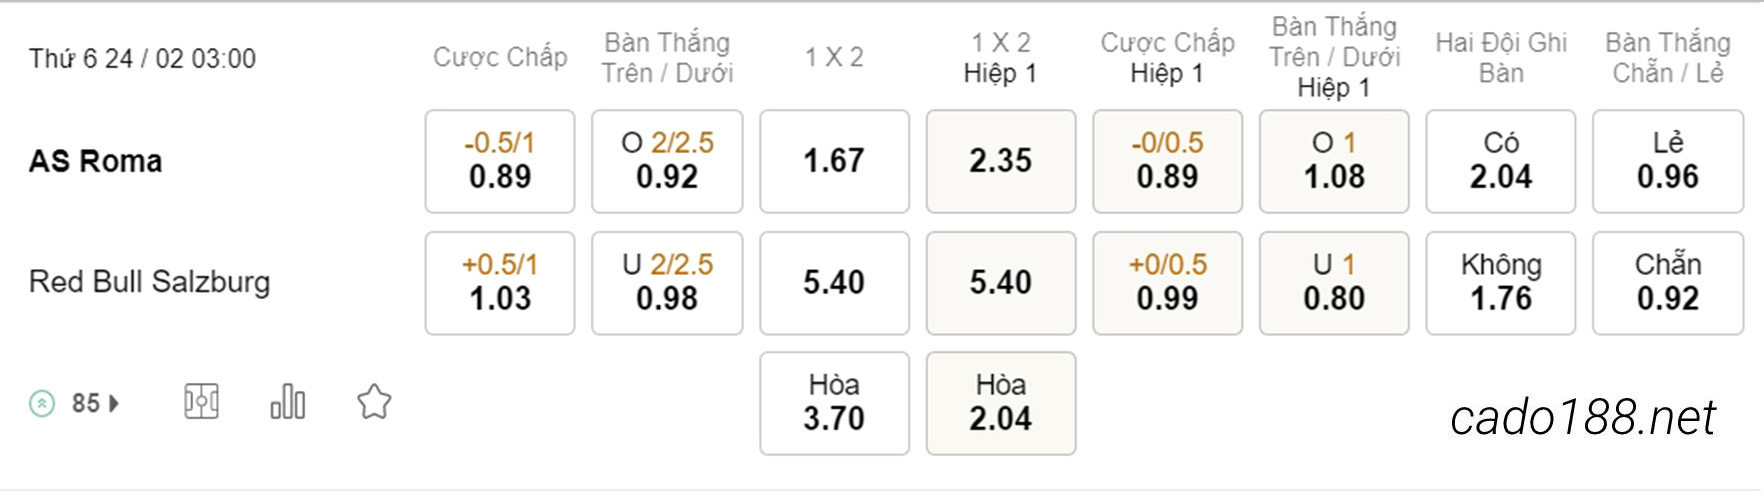Open the football pitch lineup icon

click(x=201, y=402)
